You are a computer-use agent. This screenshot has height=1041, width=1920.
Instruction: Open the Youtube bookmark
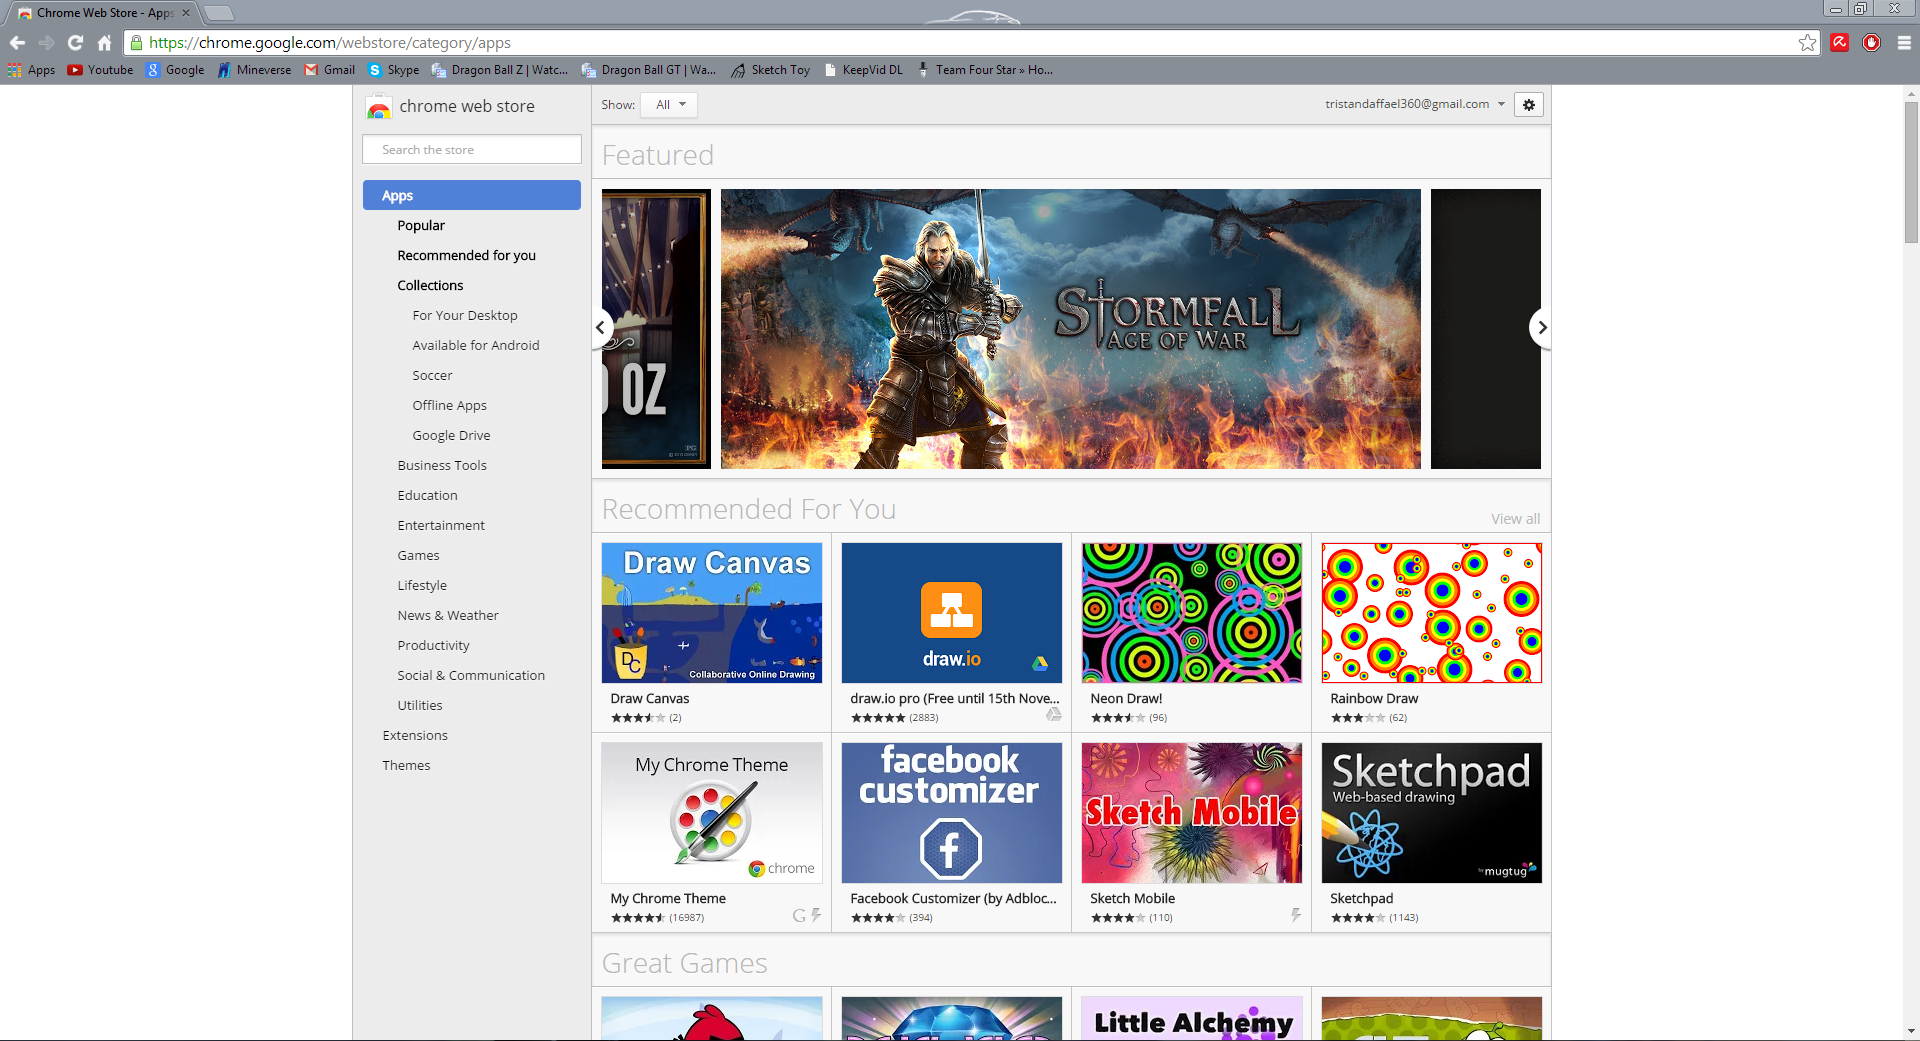click(100, 70)
